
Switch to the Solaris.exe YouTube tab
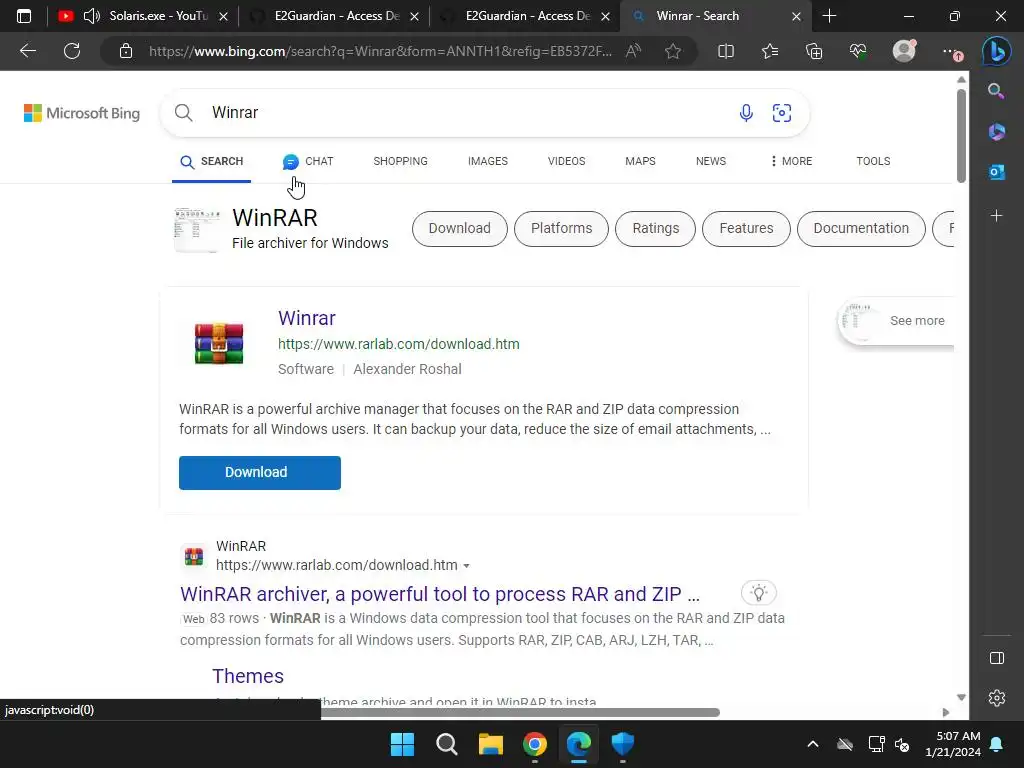coord(142,16)
